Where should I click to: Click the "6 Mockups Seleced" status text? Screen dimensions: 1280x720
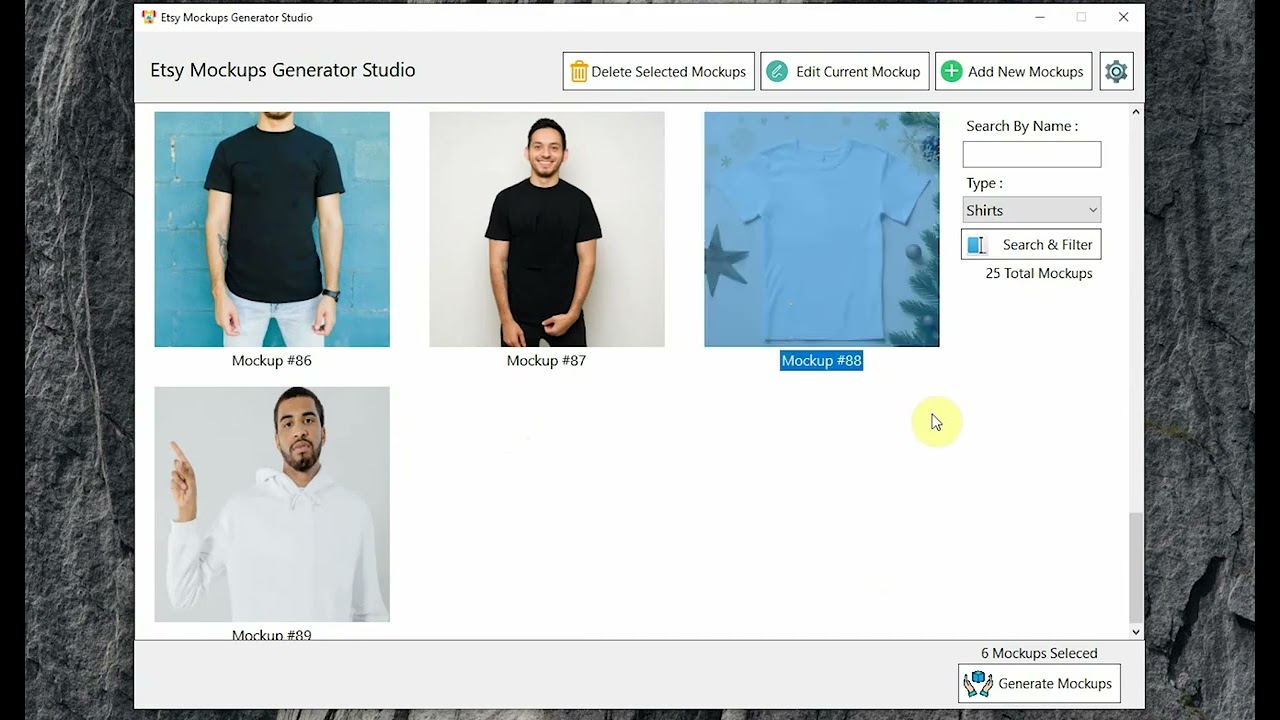1039,653
